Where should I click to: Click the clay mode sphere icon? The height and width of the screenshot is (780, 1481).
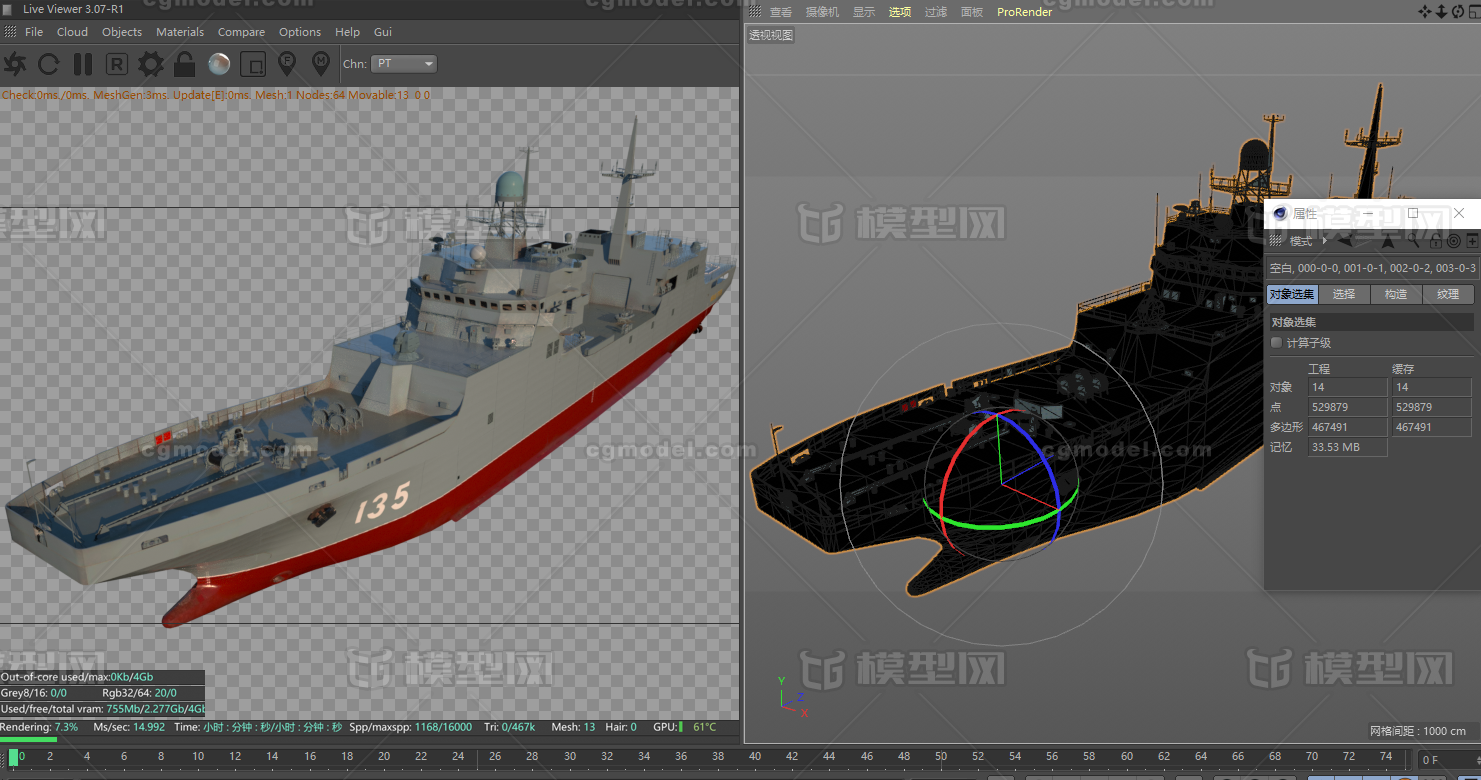tap(219, 65)
